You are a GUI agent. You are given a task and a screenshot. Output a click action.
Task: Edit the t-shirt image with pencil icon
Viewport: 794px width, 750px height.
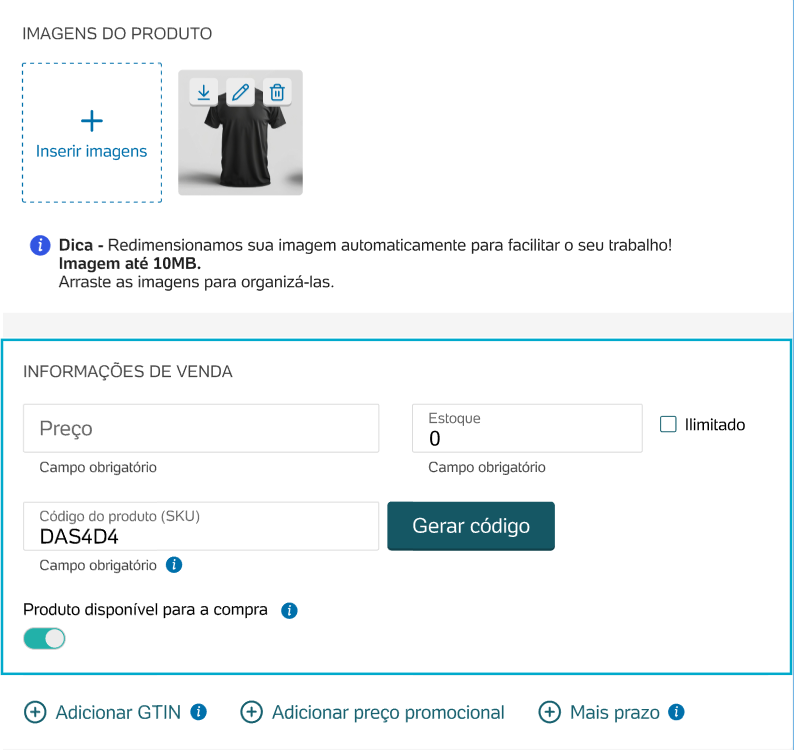[241, 92]
